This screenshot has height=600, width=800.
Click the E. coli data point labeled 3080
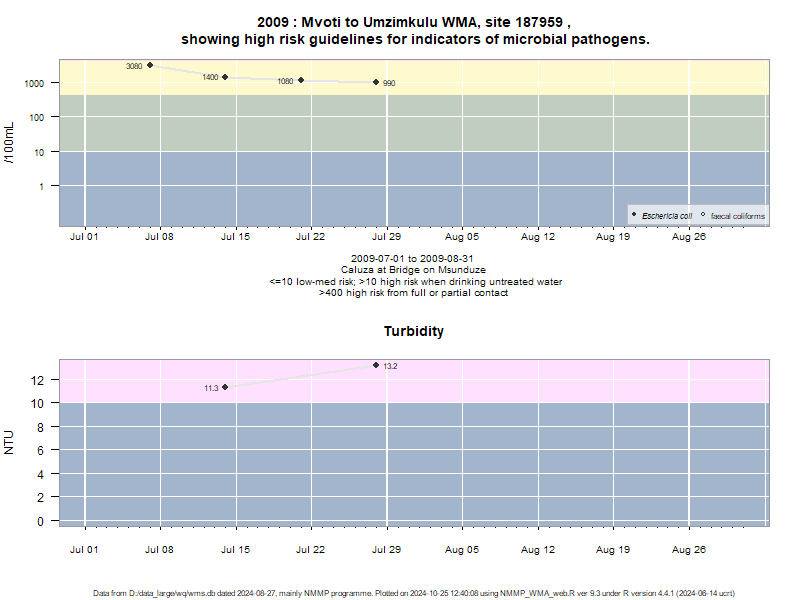click(150, 65)
